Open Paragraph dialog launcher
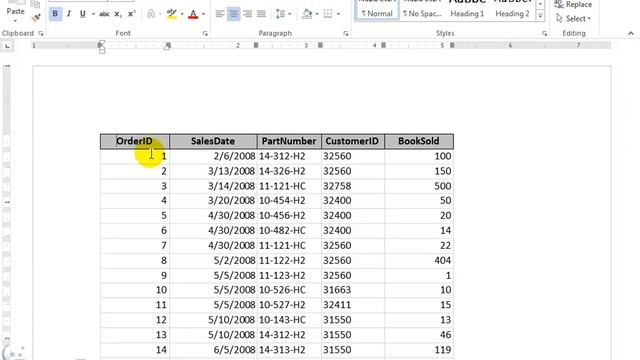The width and height of the screenshot is (640, 360). 346,33
